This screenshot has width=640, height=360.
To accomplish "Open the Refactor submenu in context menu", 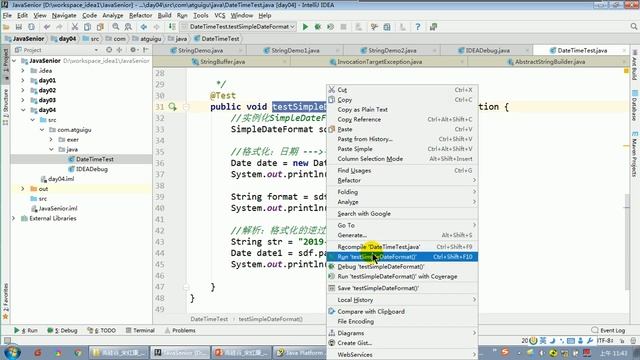I will click(402, 180).
